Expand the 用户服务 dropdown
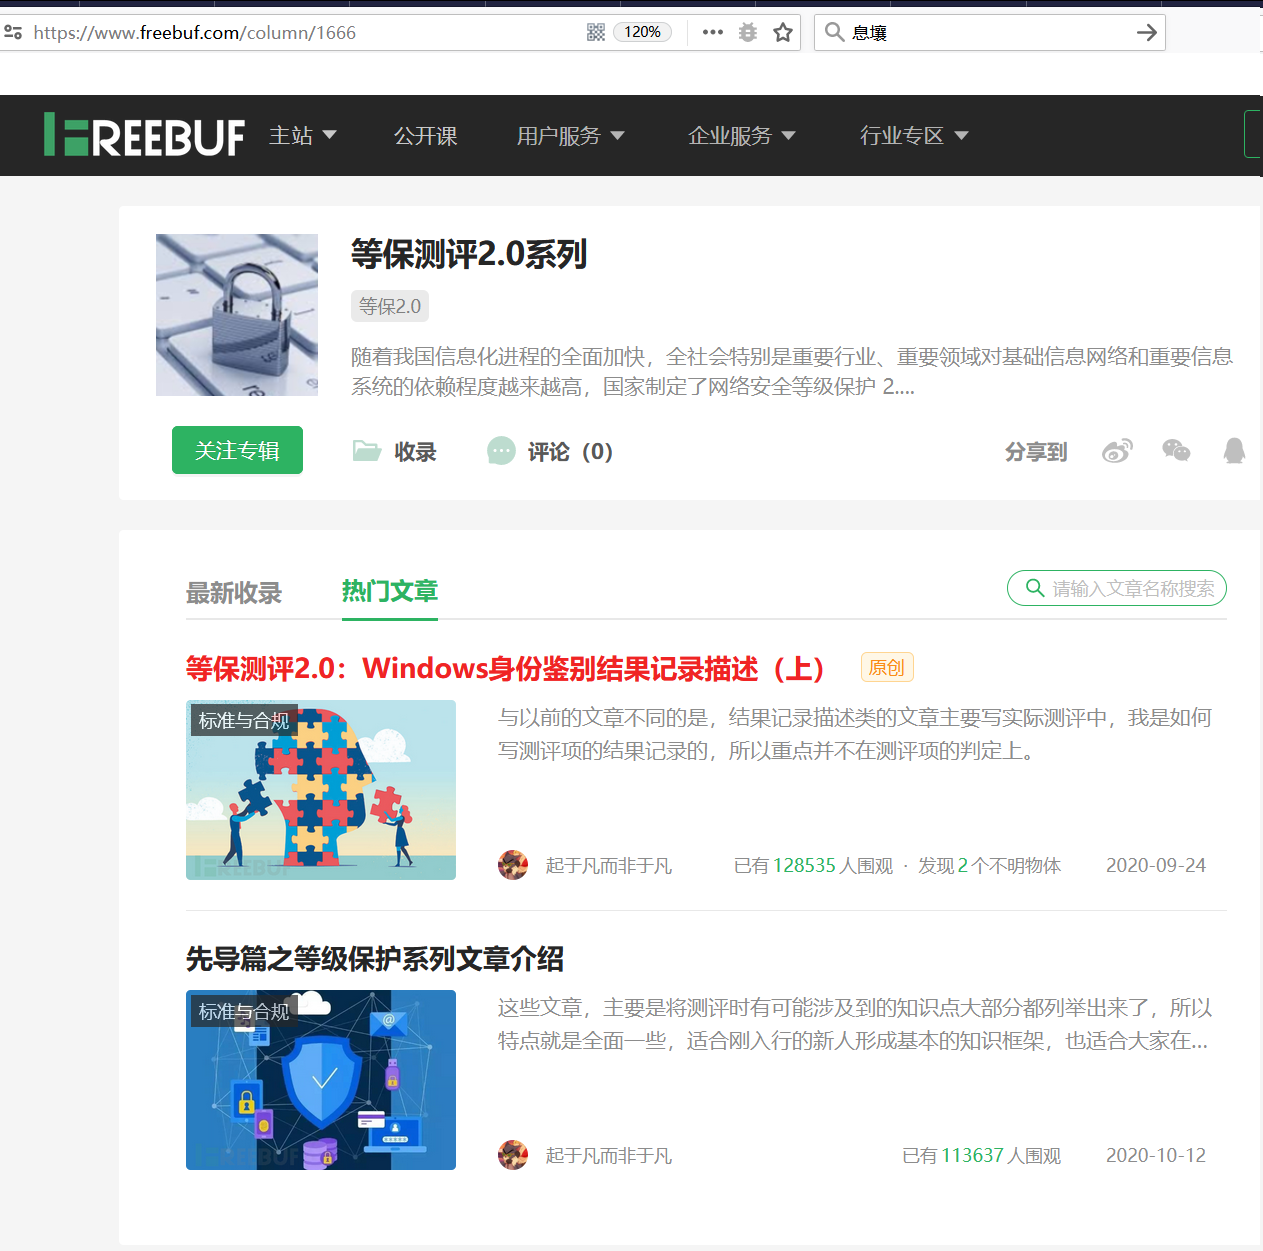Viewport: 1263px width, 1251px height. coord(571,135)
